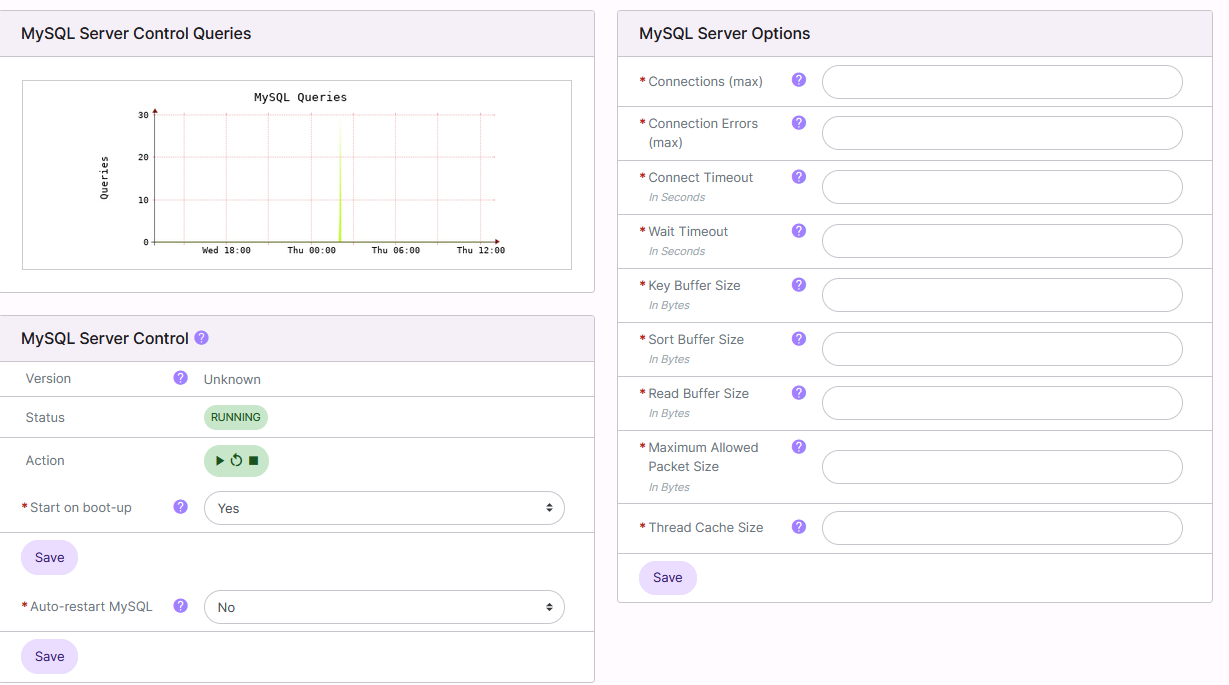This screenshot has width=1229, height=685.
Task: Open help for Connections (max)
Action: coord(798,79)
